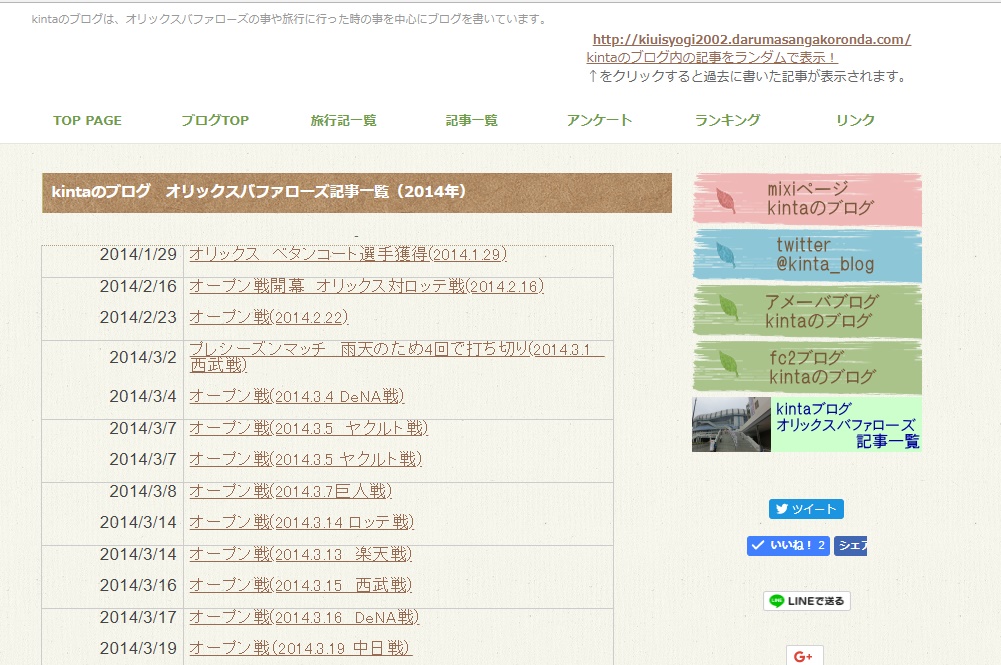This screenshot has height=665, width=1001.
Task: Open 旅行記一覧 navigation item
Action: tap(343, 120)
